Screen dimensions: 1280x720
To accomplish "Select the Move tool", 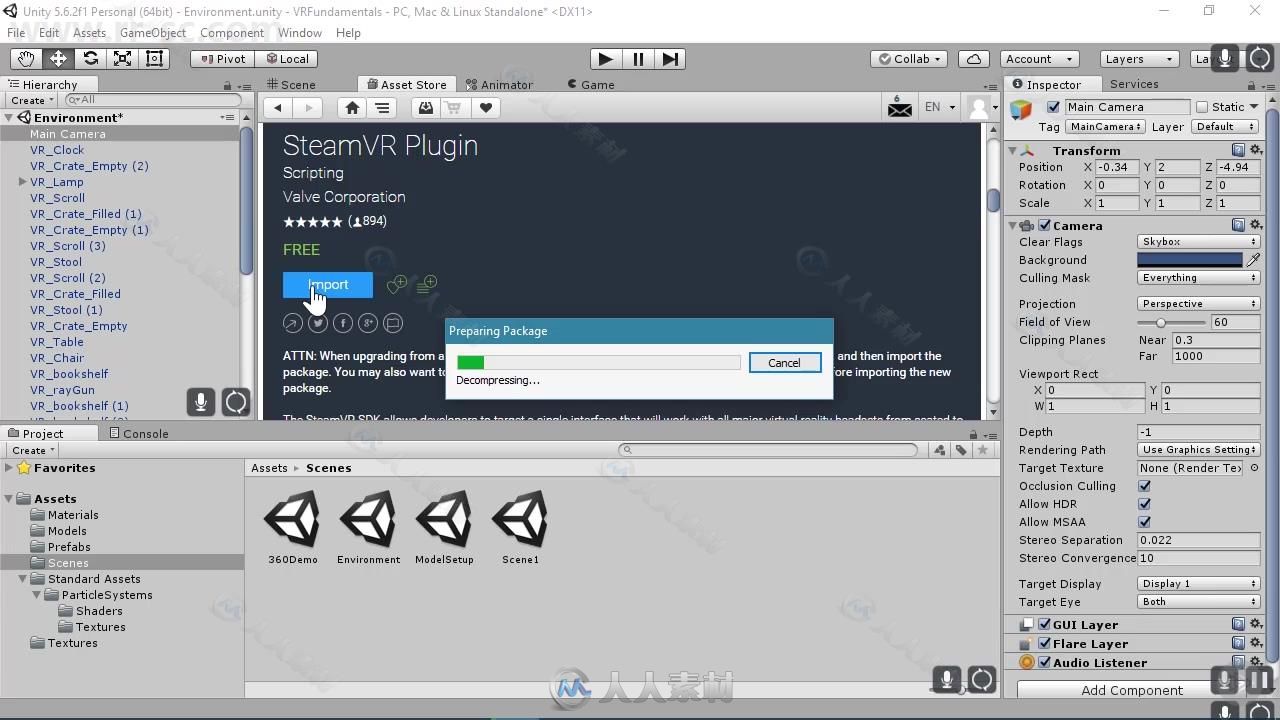I will pos(58,59).
